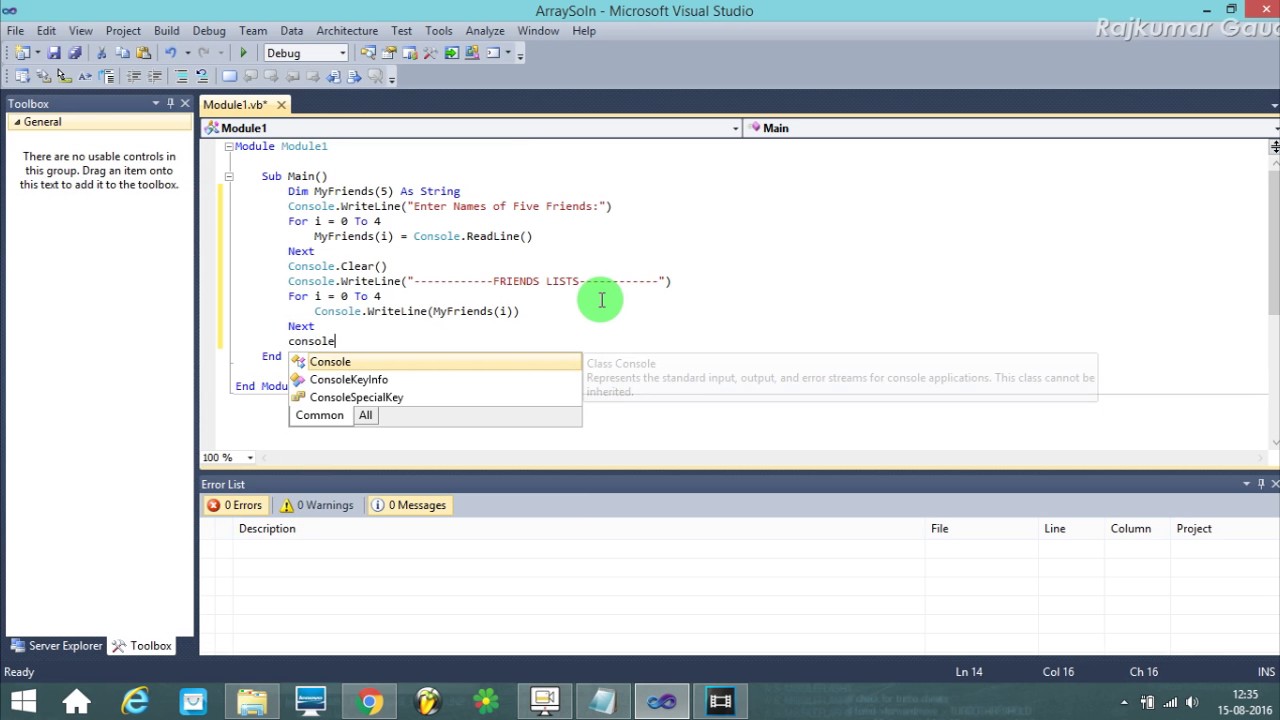Open the Build menu

(167, 31)
